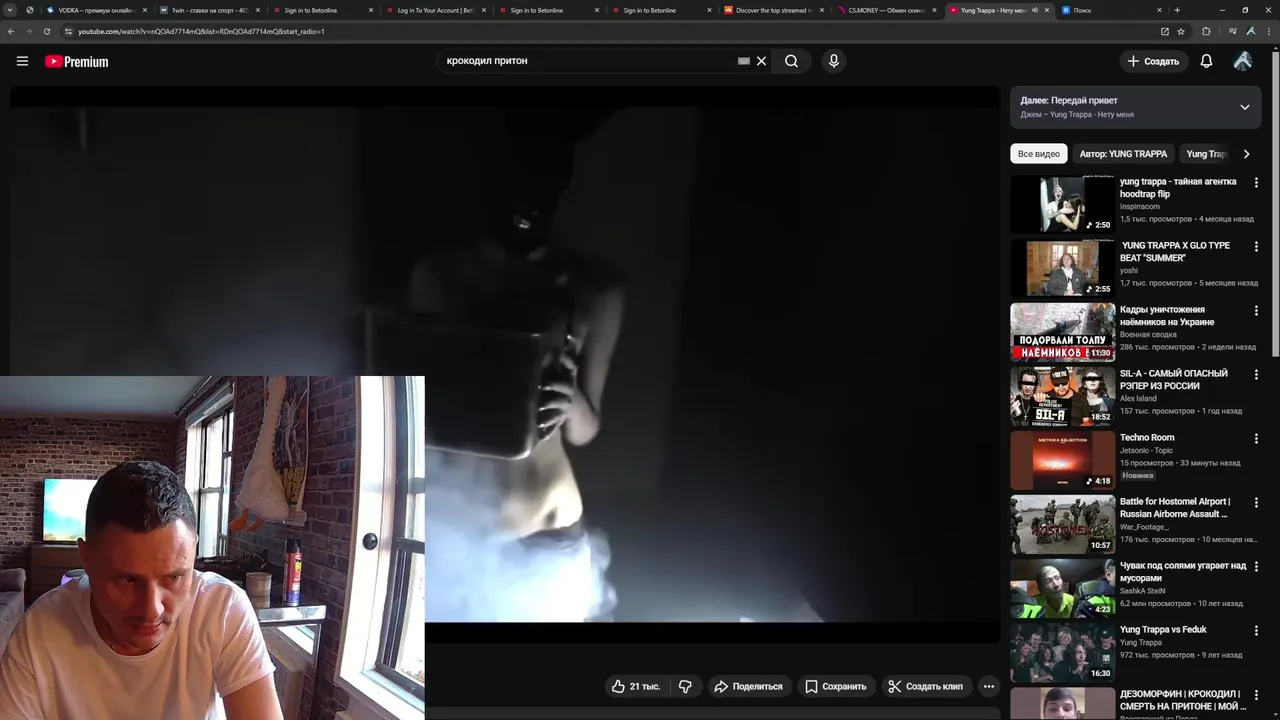The width and height of the screenshot is (1280, 720).
Task: Open options for yung trappa тайная агентка video
Action: click(x=1256, y=183)
